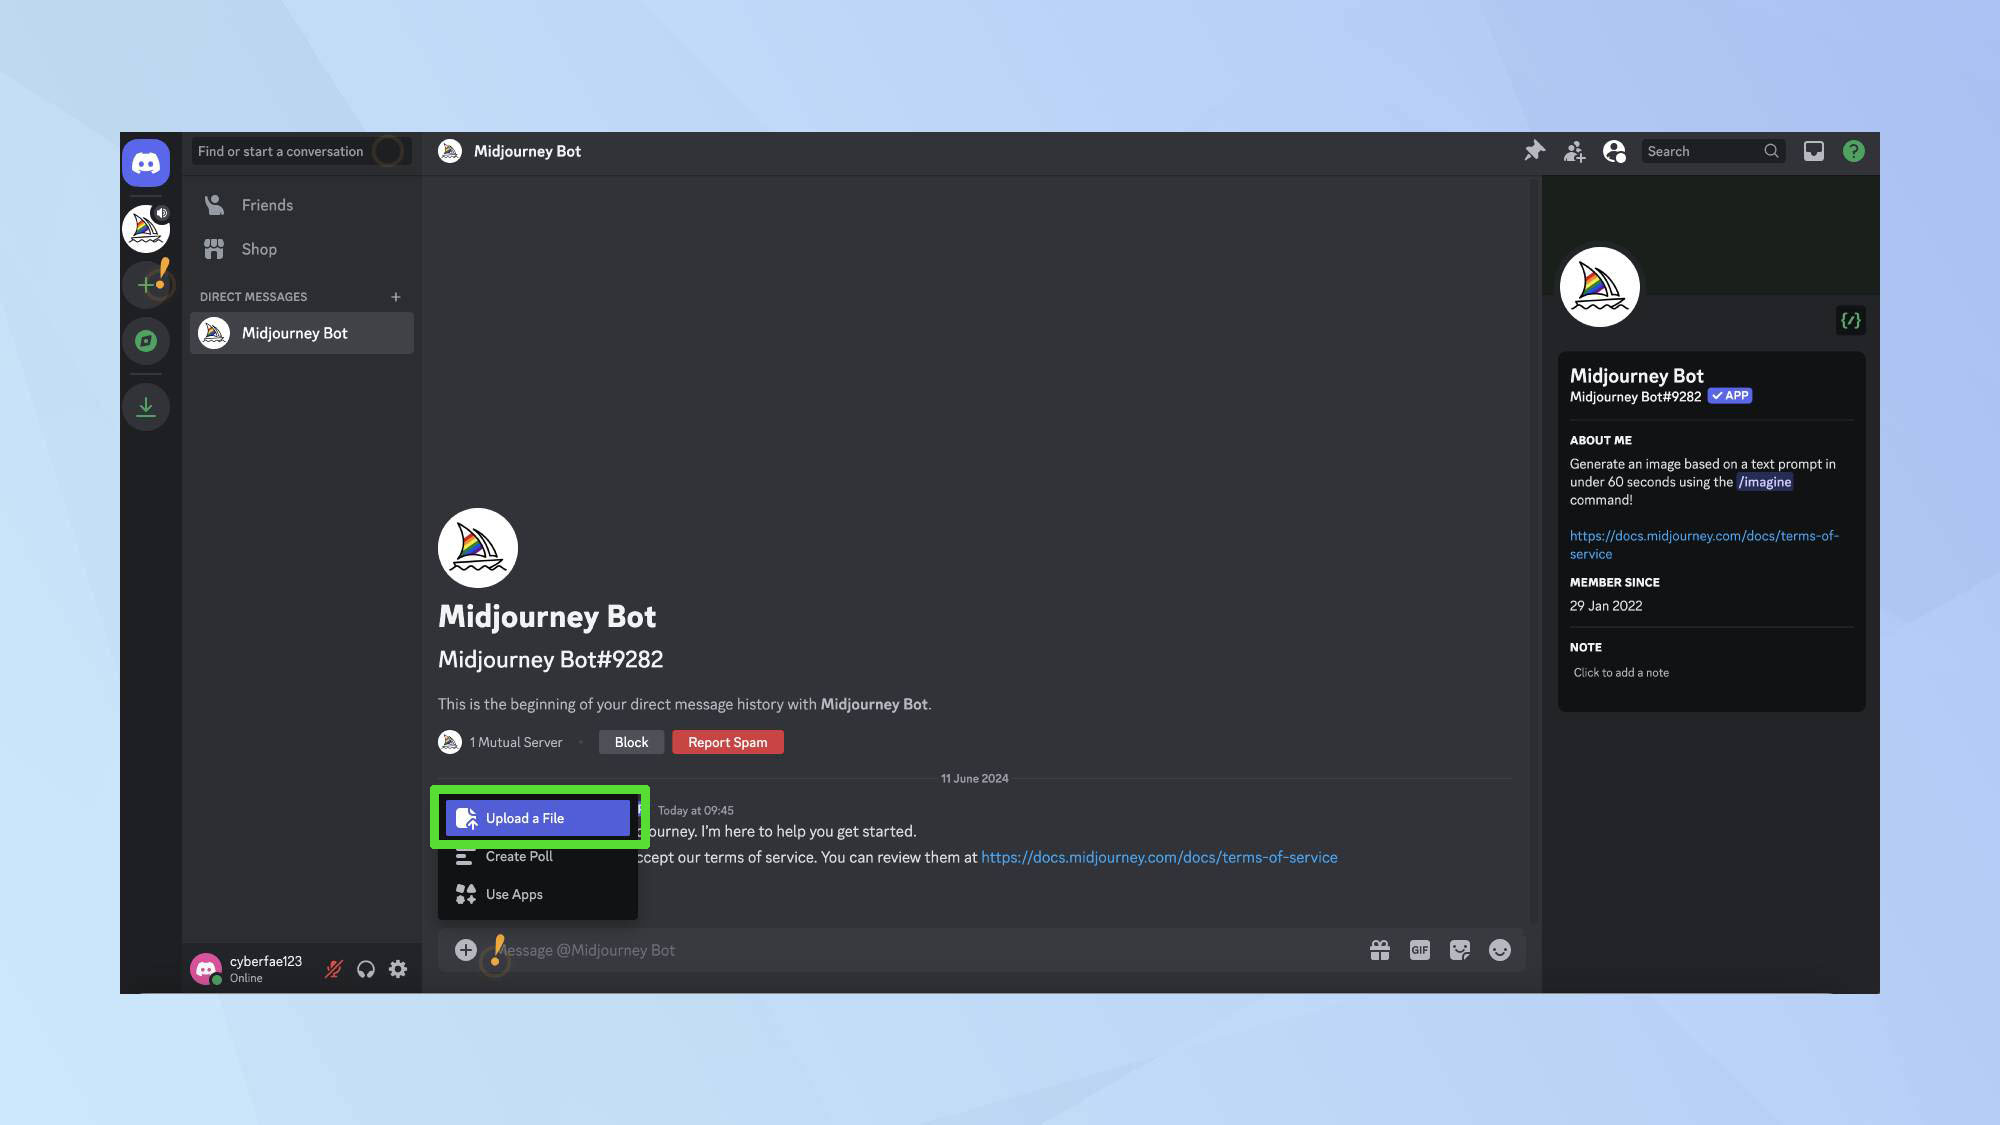Create a new DM with the plus icon
Viewport: 2000px width, 1125px height.
[x=396, y=297]
